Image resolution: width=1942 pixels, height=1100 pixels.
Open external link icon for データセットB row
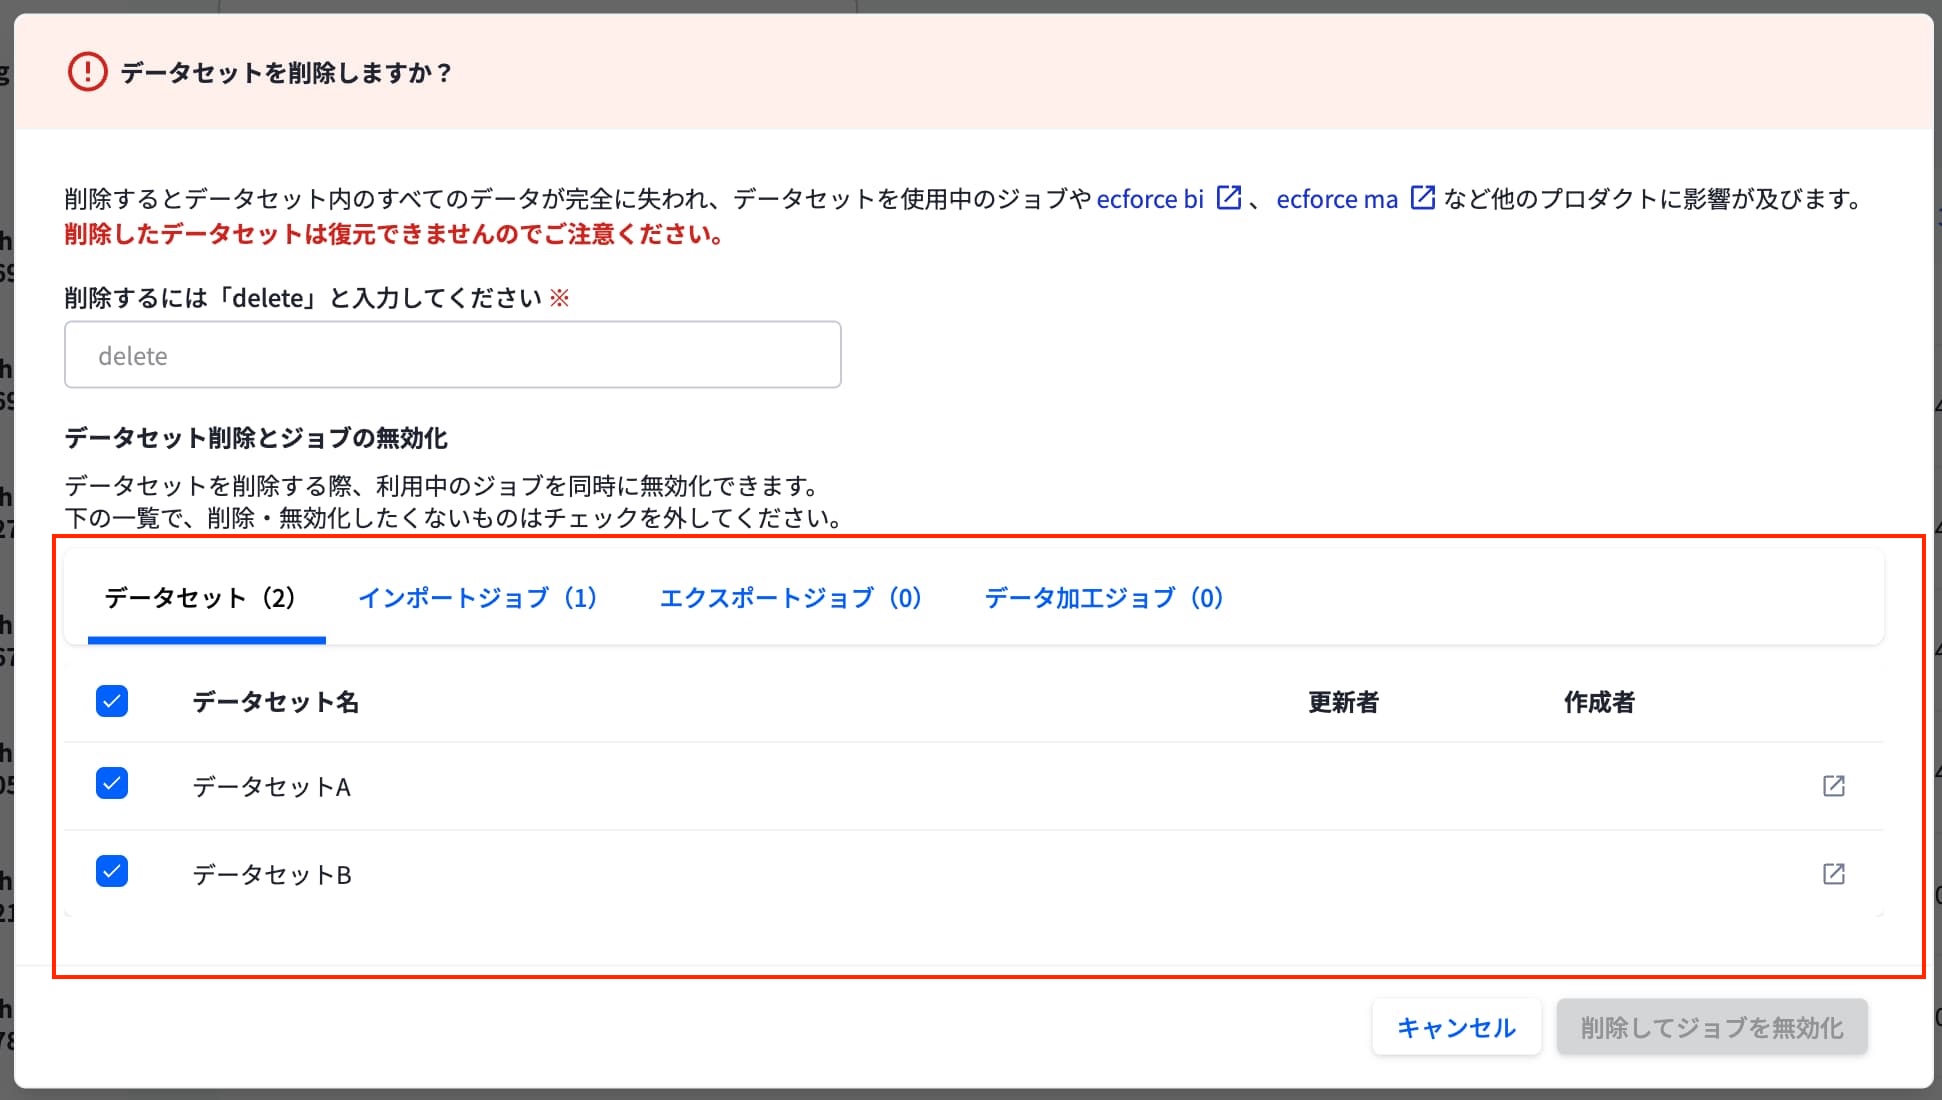coord(1833,874)
